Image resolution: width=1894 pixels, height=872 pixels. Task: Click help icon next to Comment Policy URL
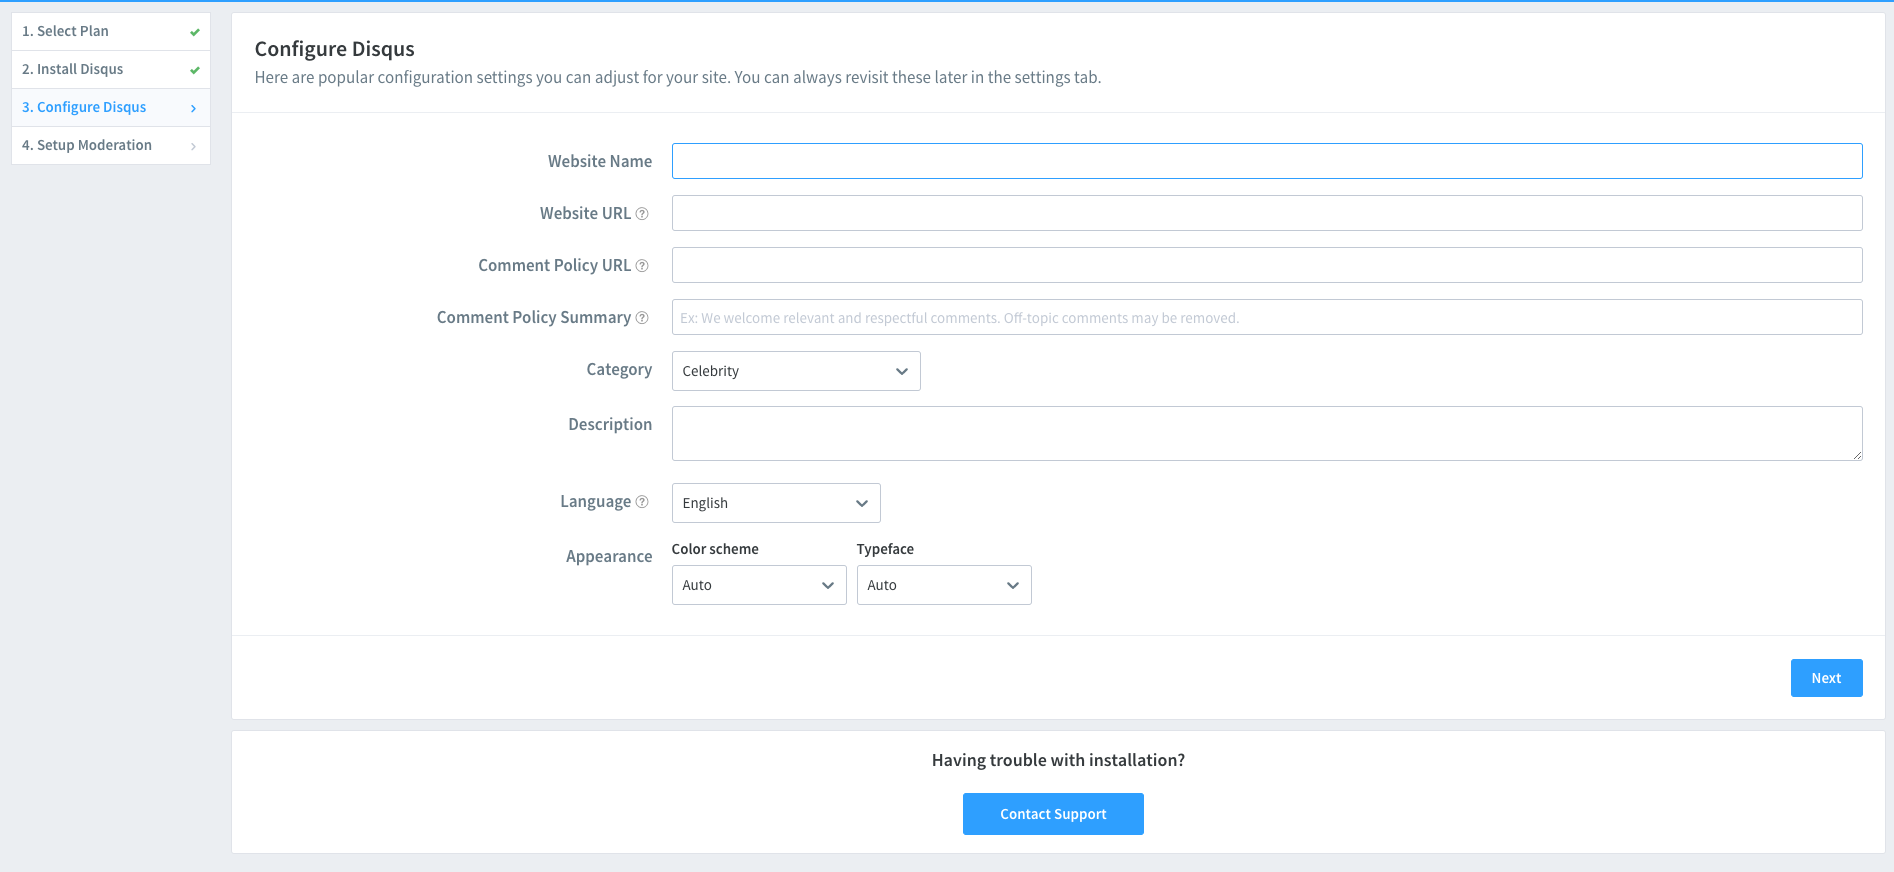click(x=642, y=266)
